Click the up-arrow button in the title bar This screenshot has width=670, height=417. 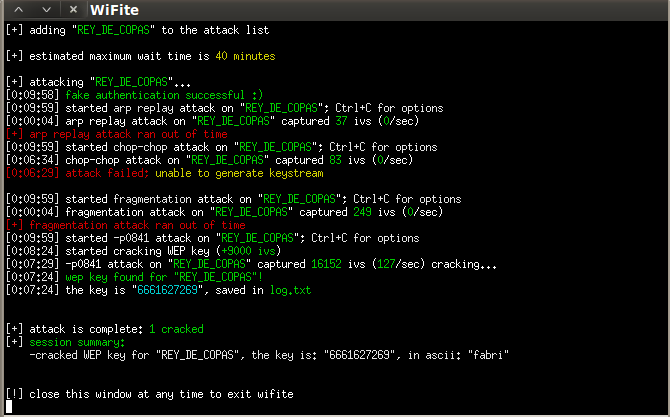[x=18, y=10]
